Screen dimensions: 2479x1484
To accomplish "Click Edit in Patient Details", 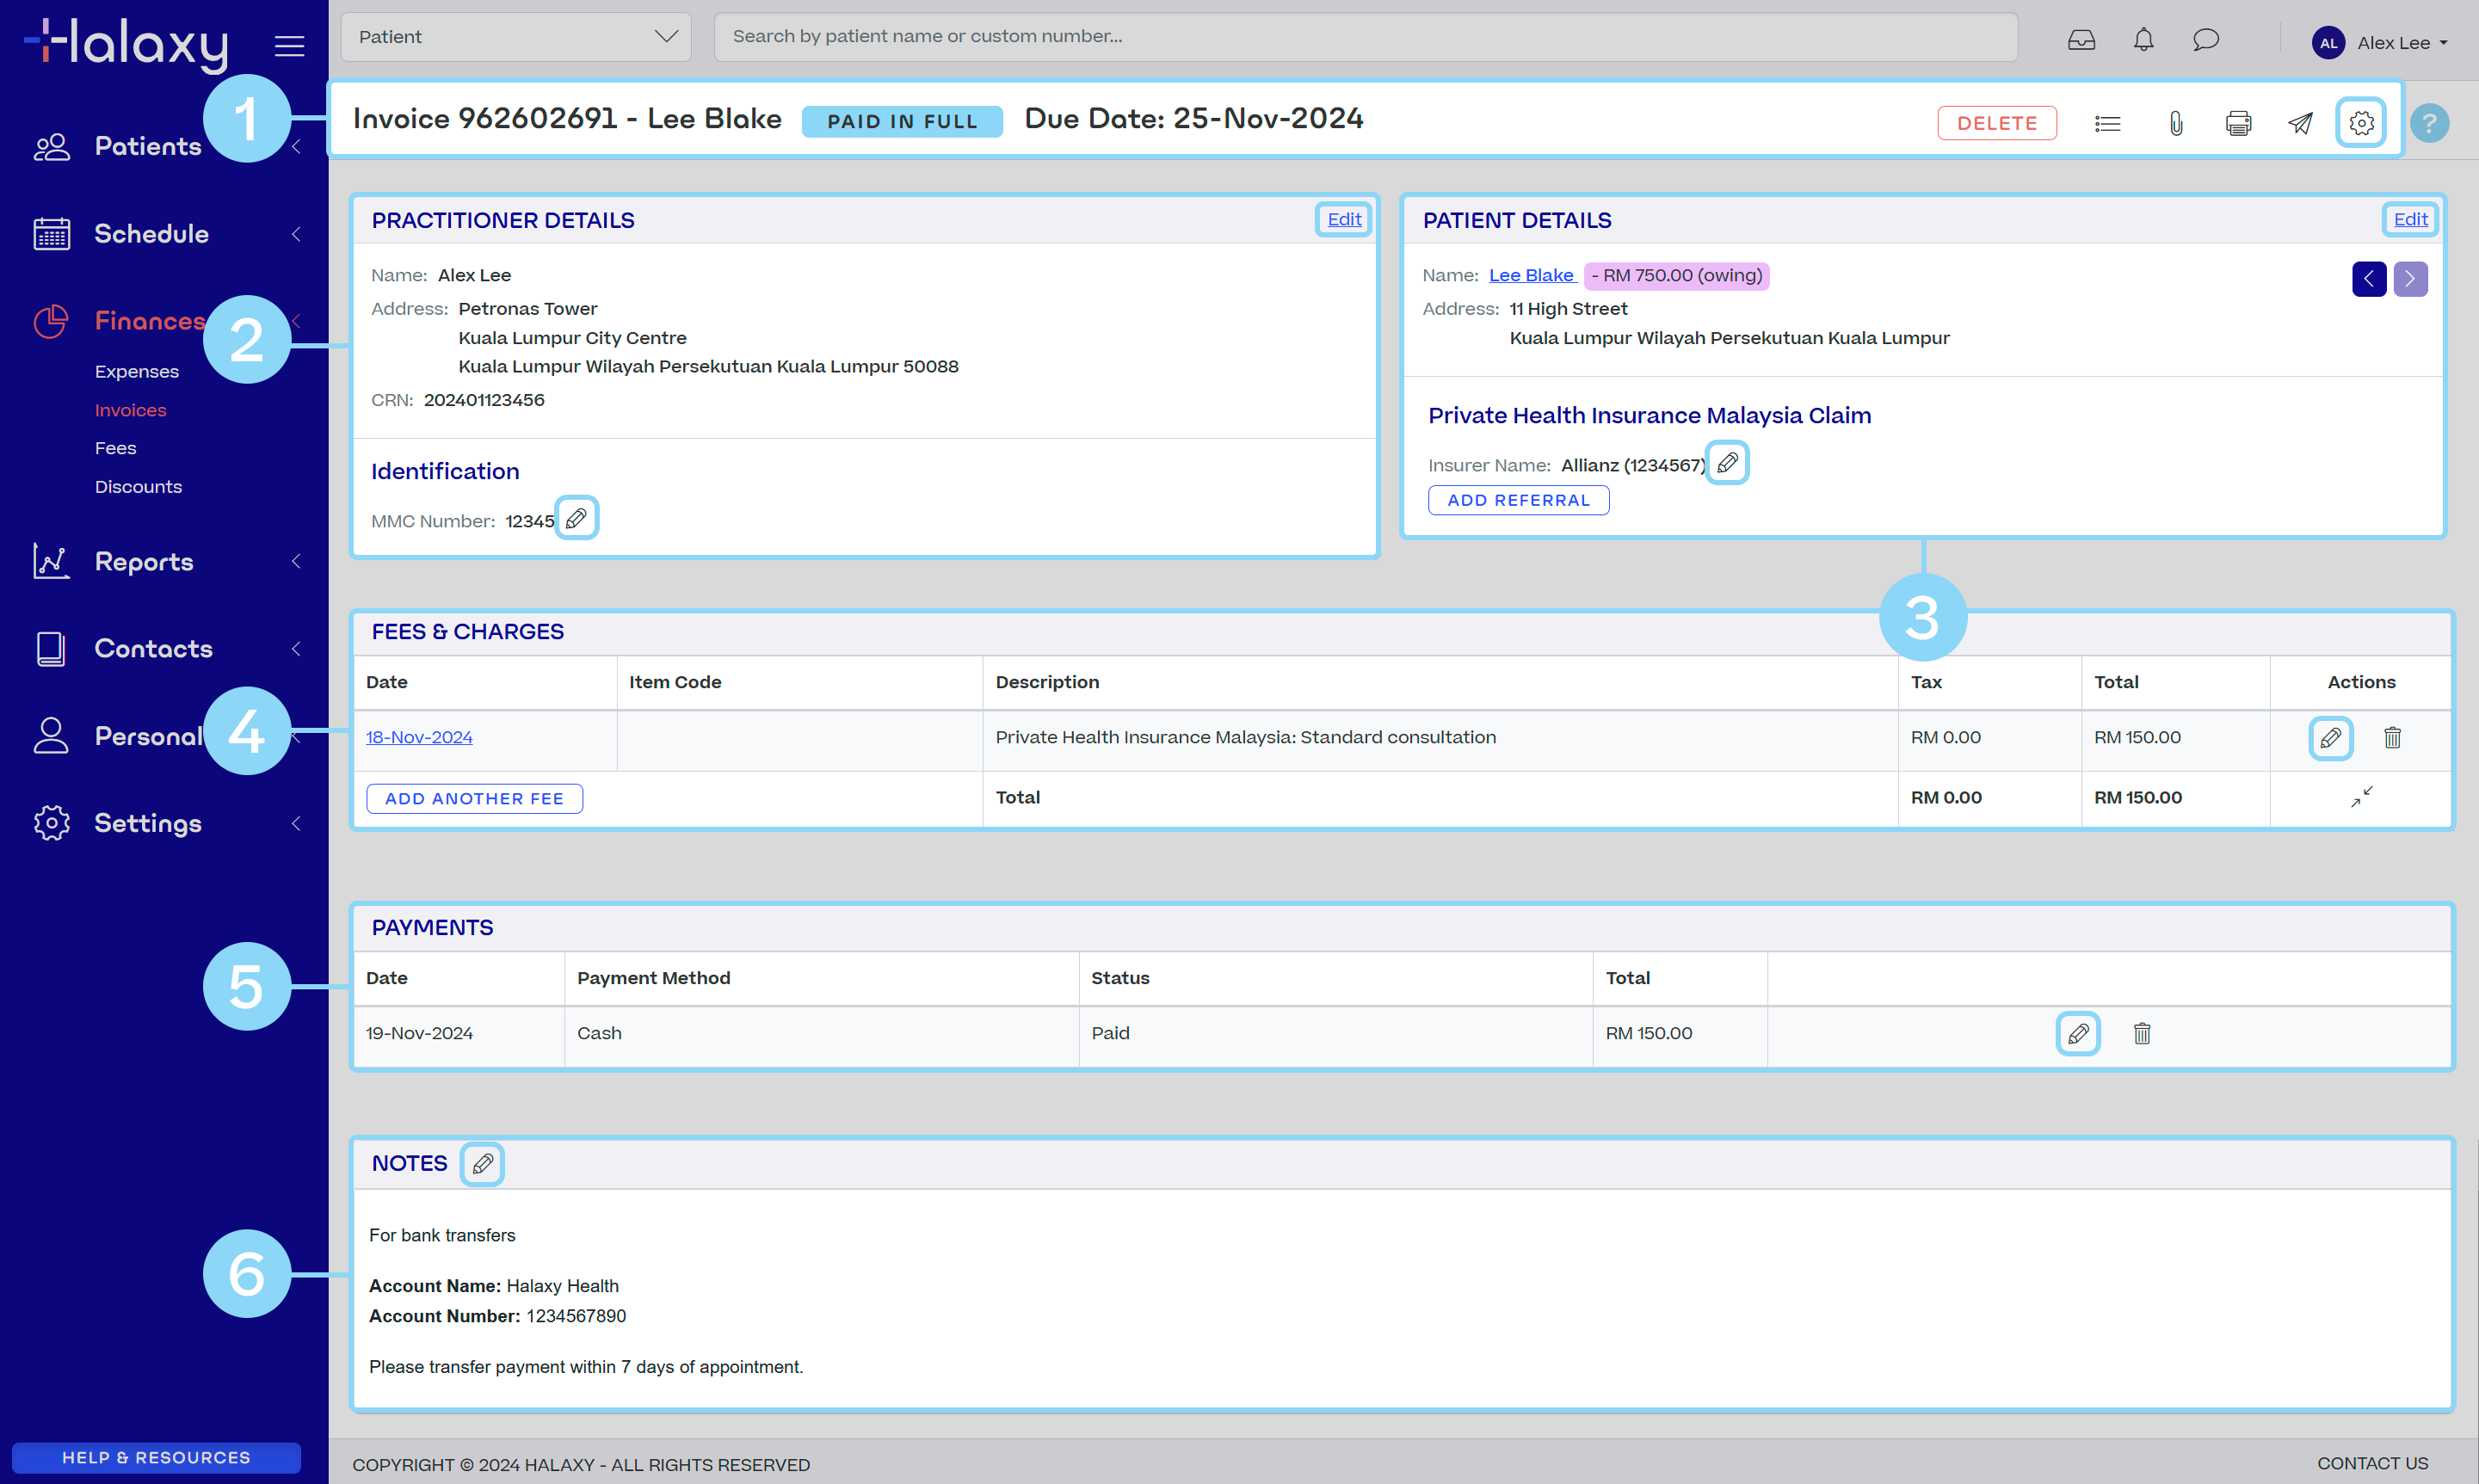I will tap(2409, 219).
